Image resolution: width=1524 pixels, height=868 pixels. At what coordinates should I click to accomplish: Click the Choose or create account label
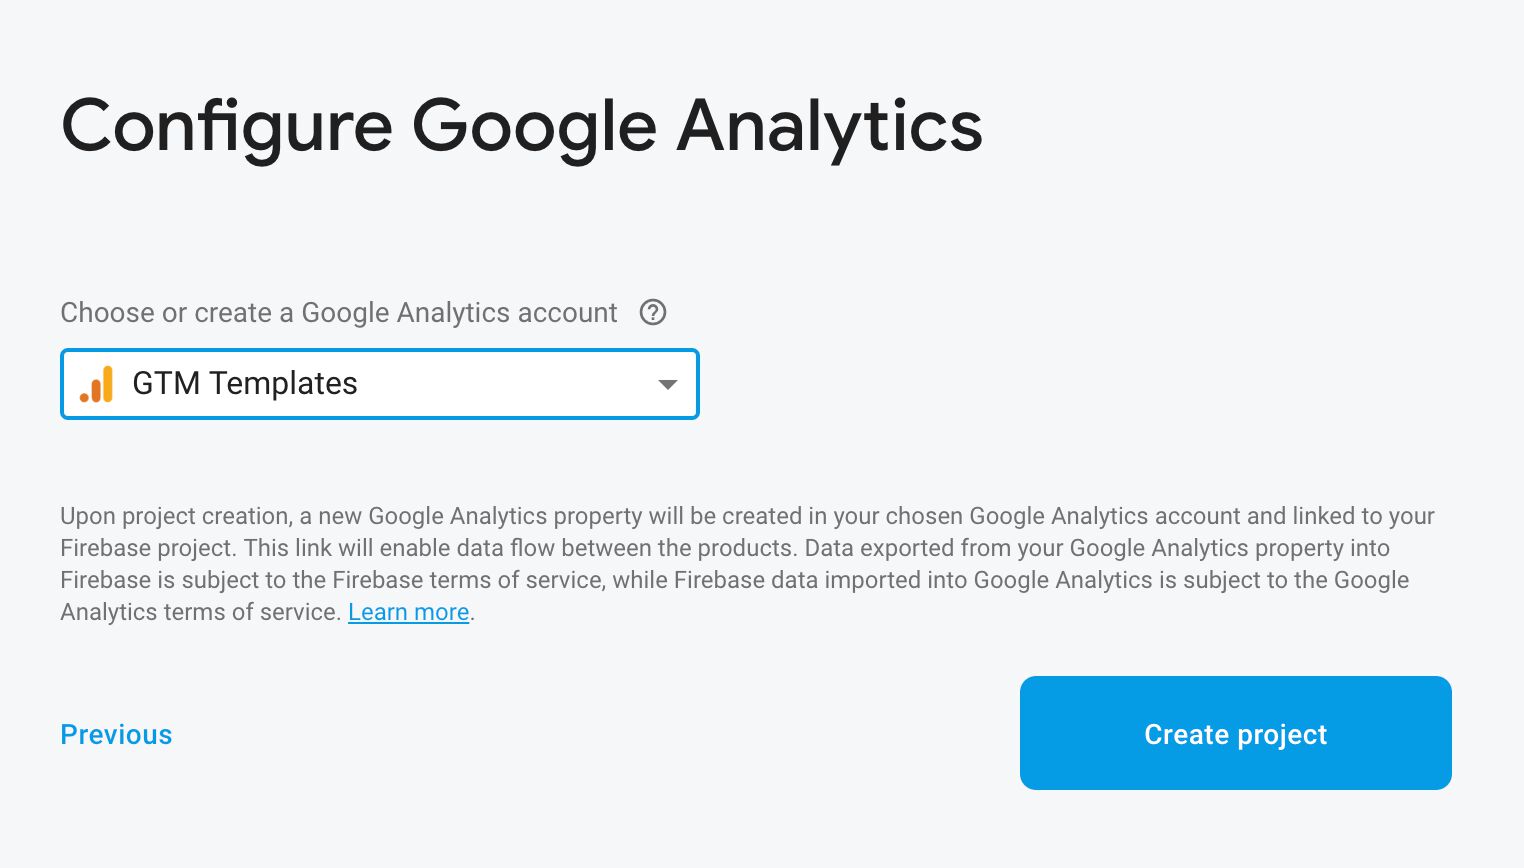coord(339,313)
